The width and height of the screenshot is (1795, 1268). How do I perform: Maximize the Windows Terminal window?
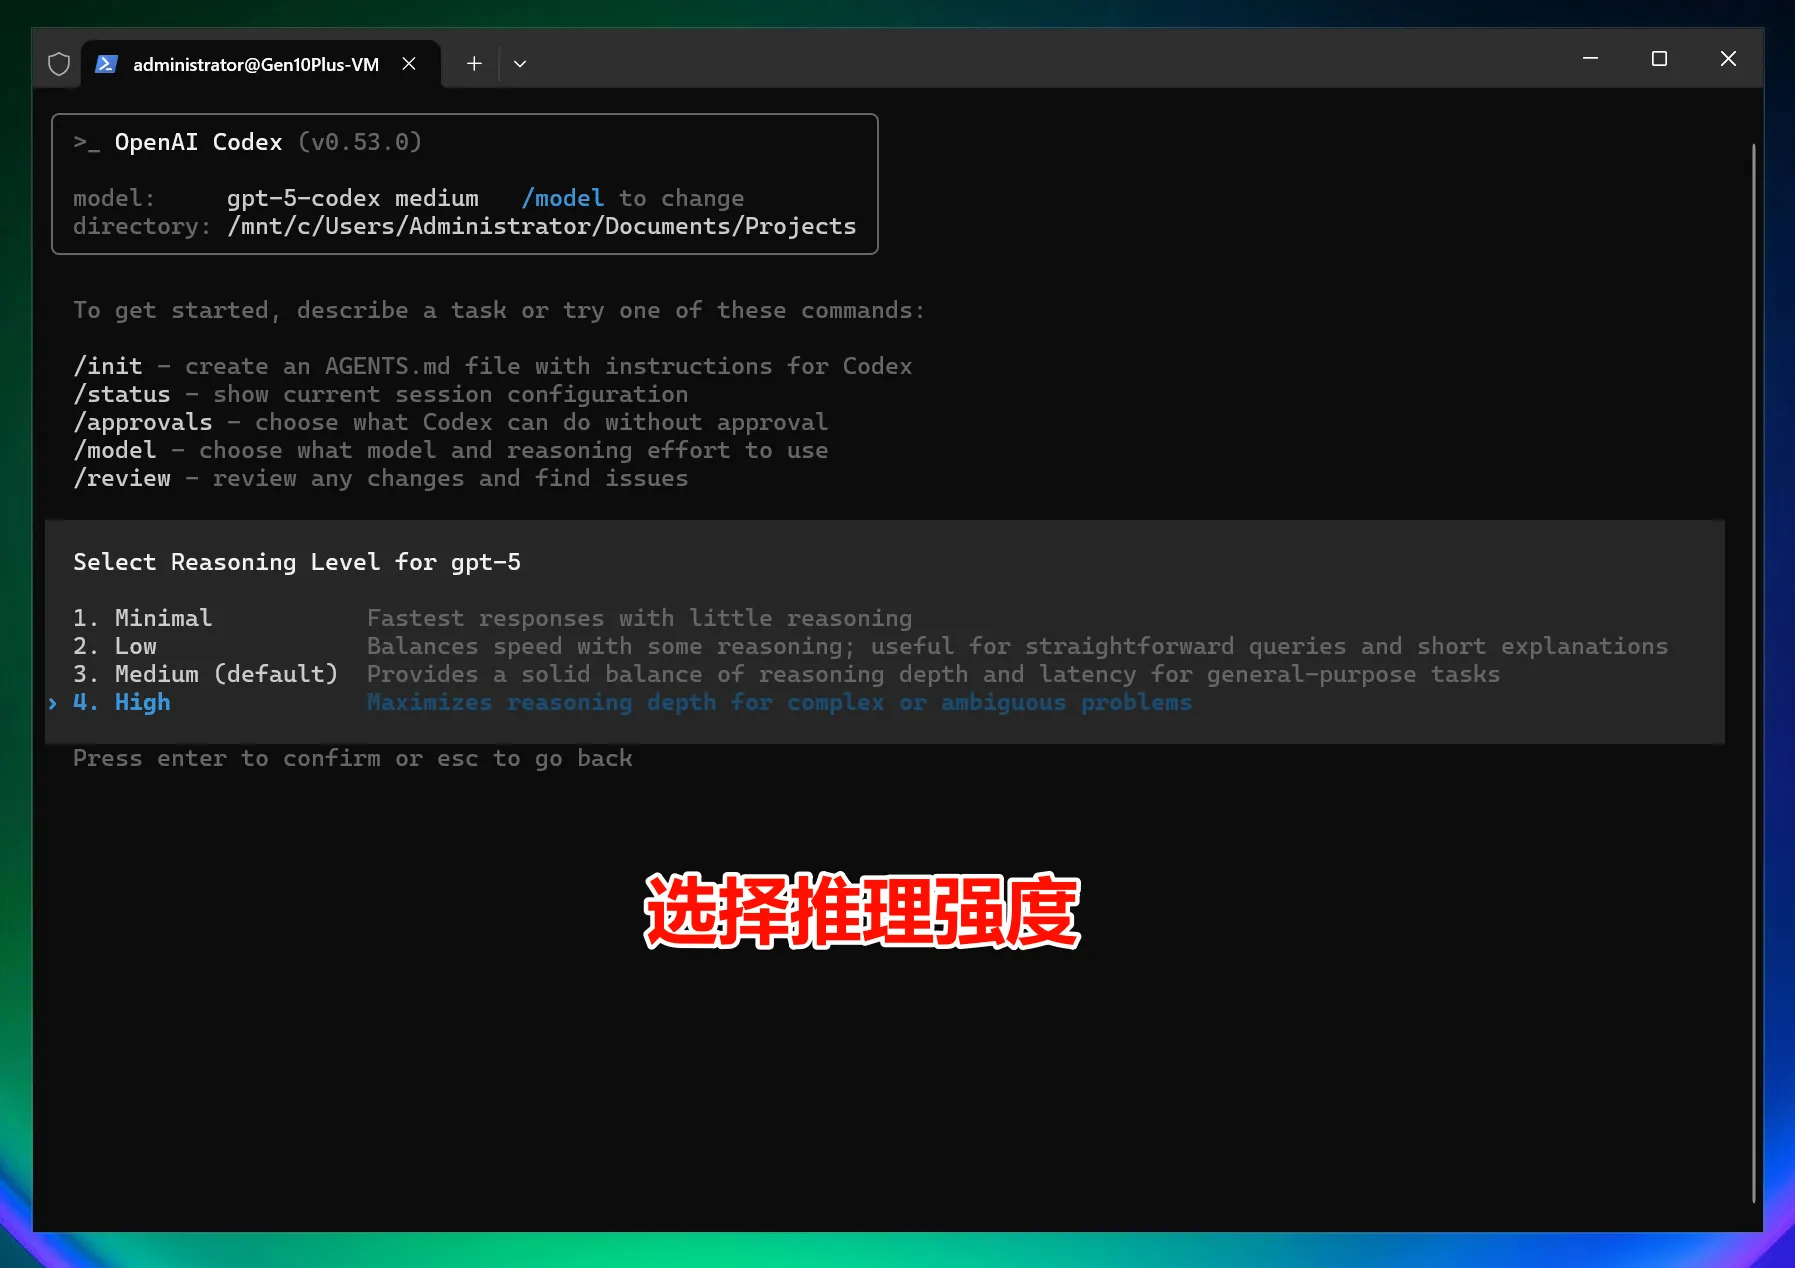coord(1659,58)
